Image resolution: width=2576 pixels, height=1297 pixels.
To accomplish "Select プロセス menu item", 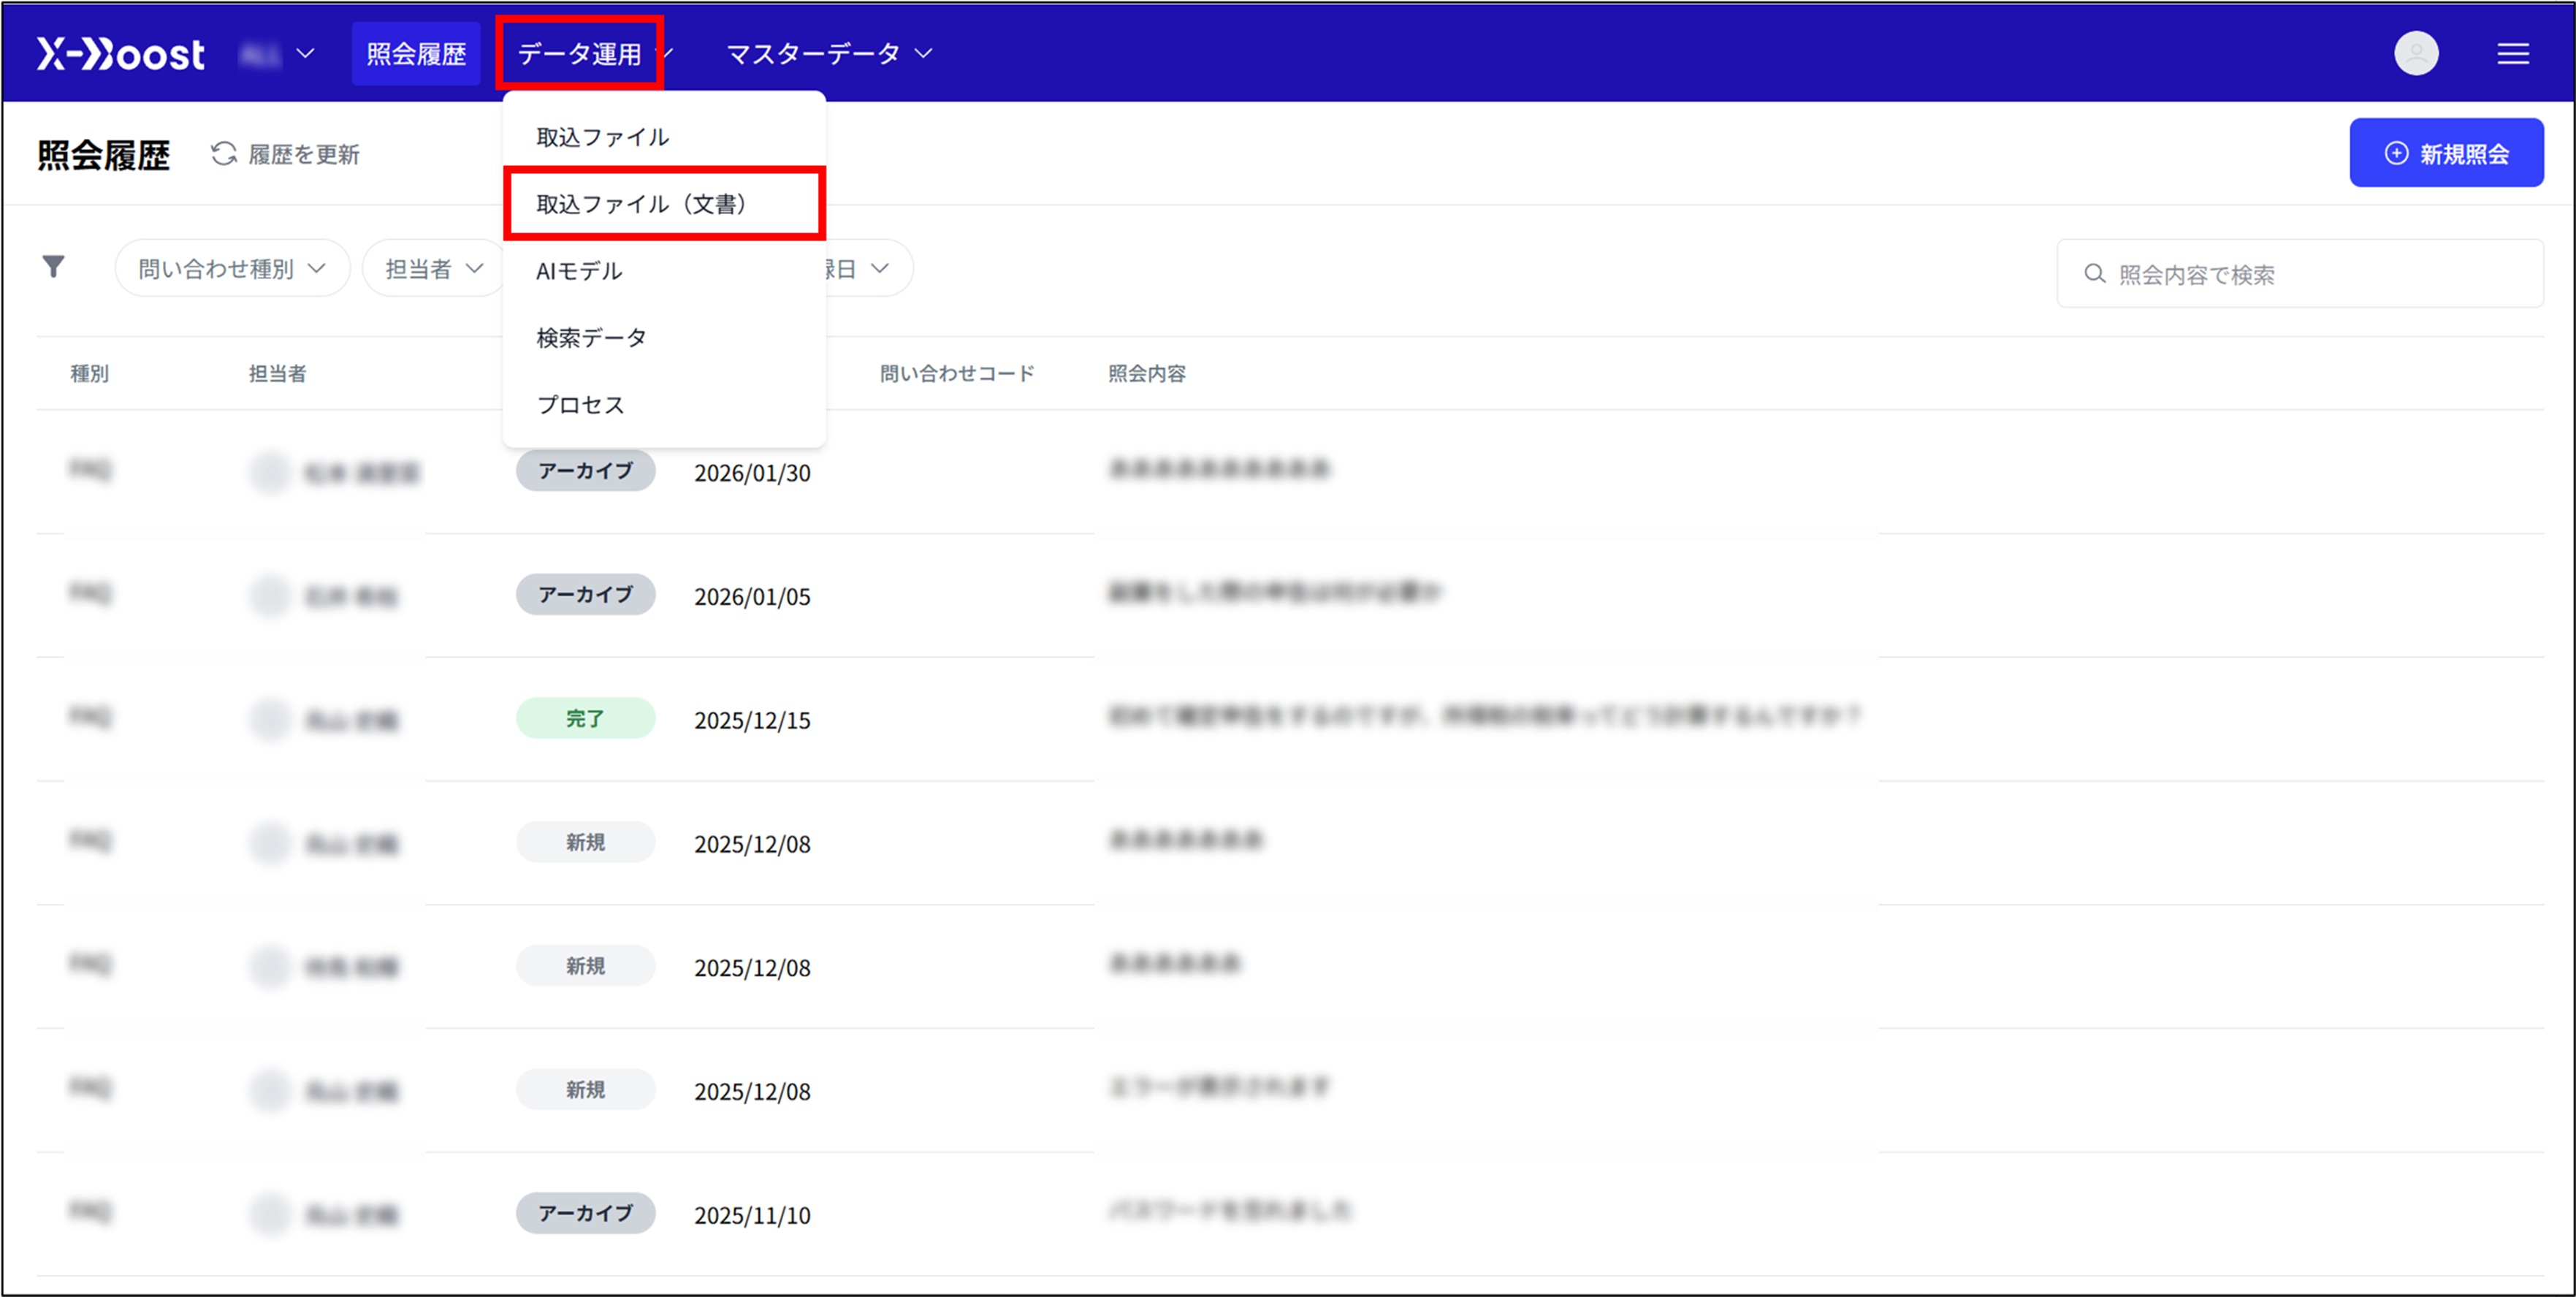I will [x=664, y=405].
